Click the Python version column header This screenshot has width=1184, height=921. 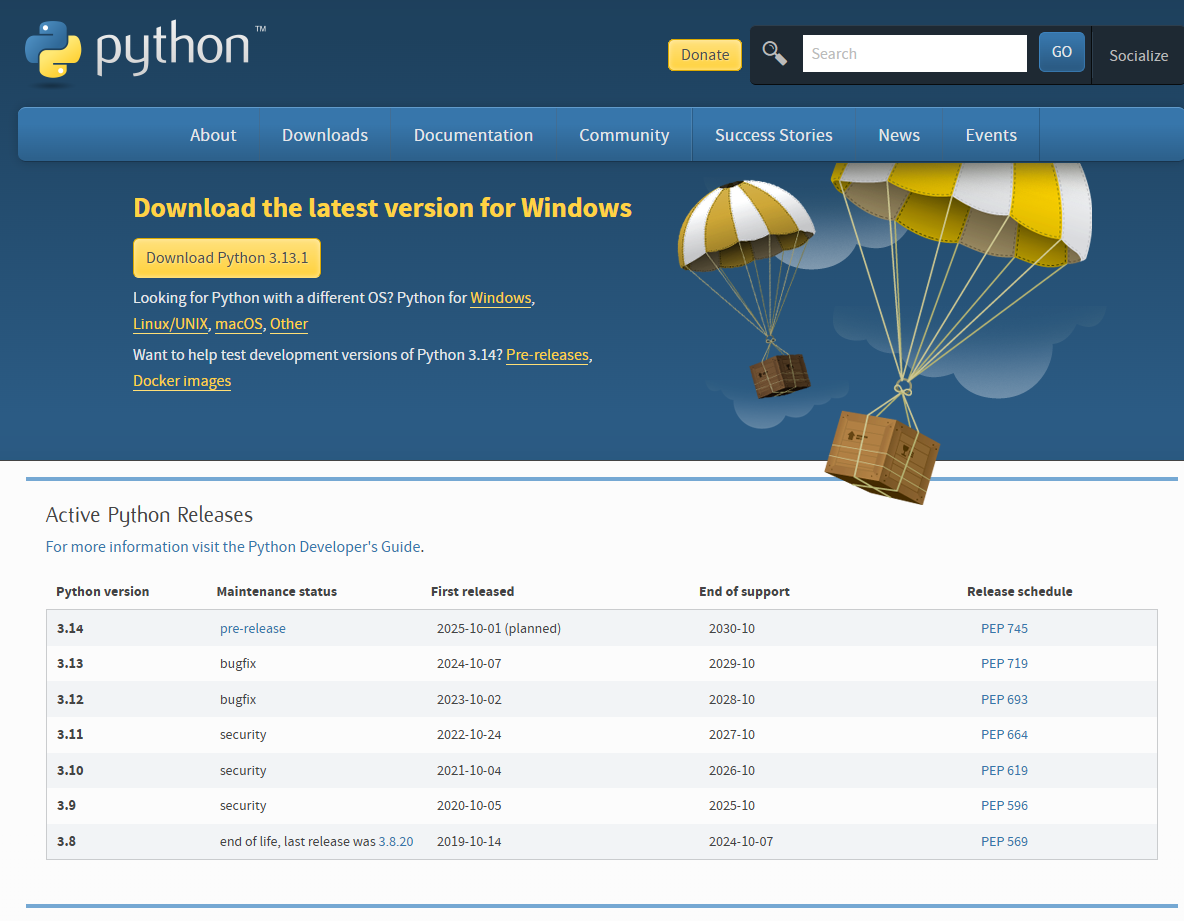(103, 592)
